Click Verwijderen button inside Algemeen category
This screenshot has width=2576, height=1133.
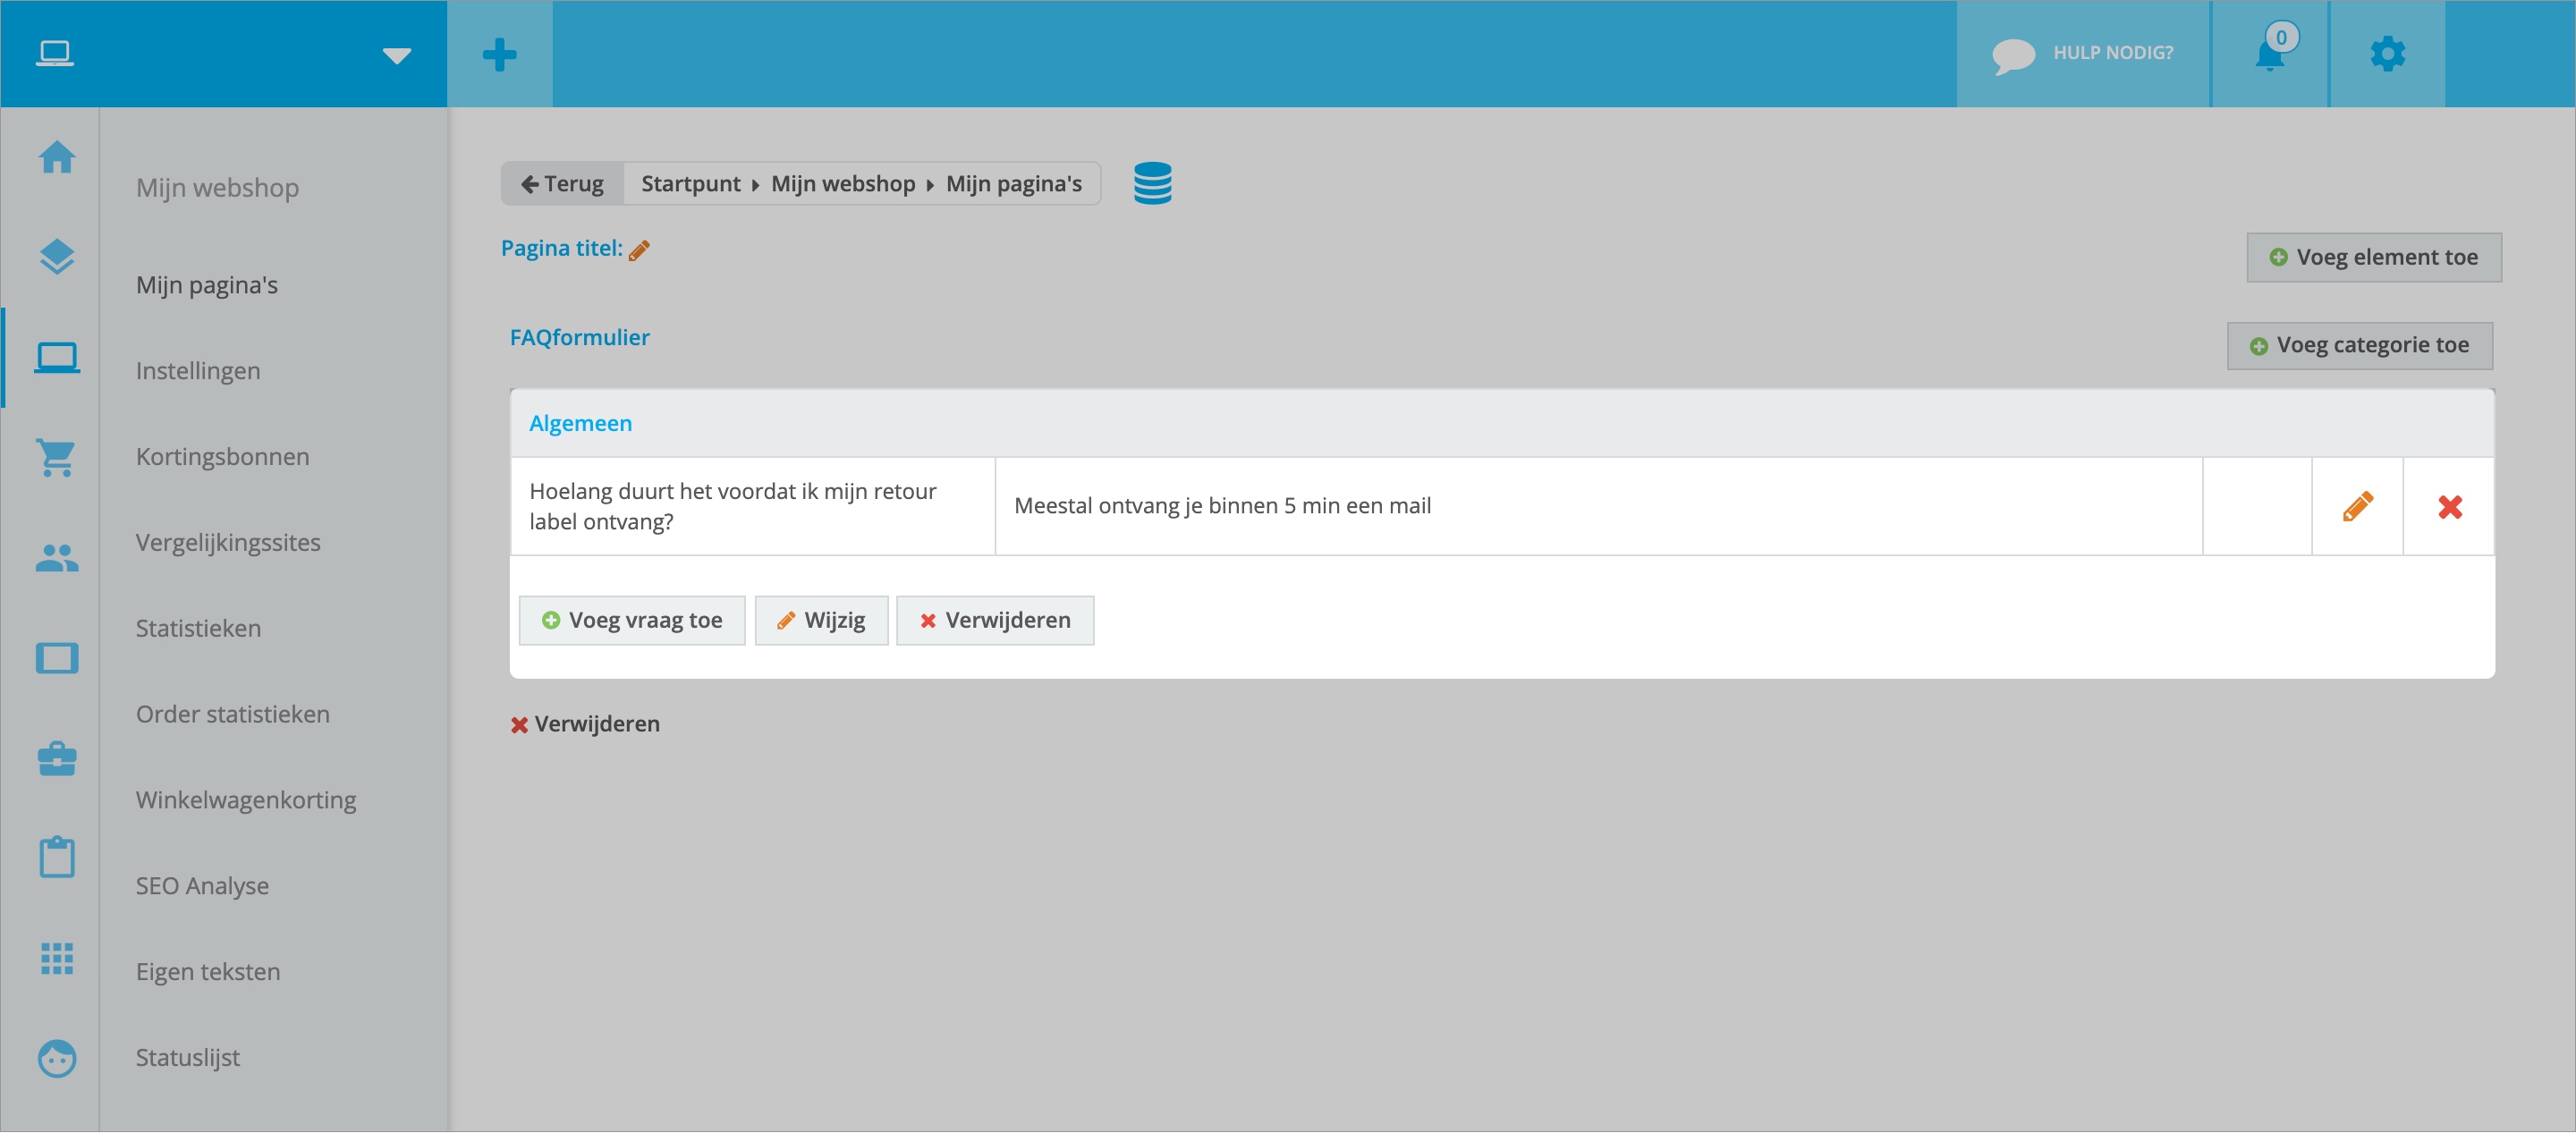tap(995, 620)
